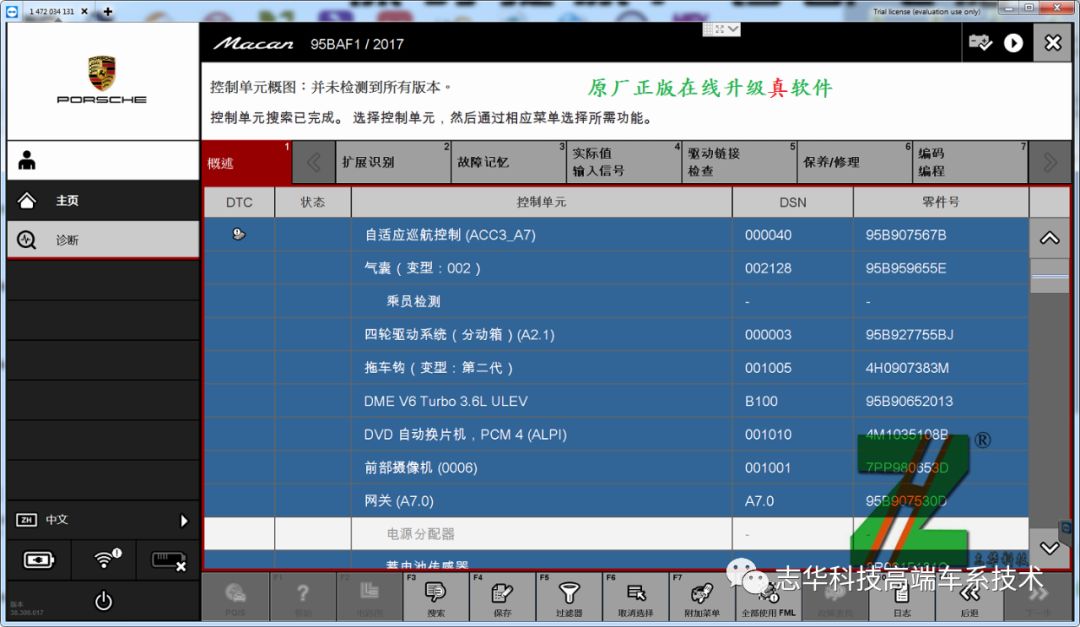
Task: Select the 四轮驱动系统 (分动箱) row
Action: pyautogui.click(x=616, y=335)
